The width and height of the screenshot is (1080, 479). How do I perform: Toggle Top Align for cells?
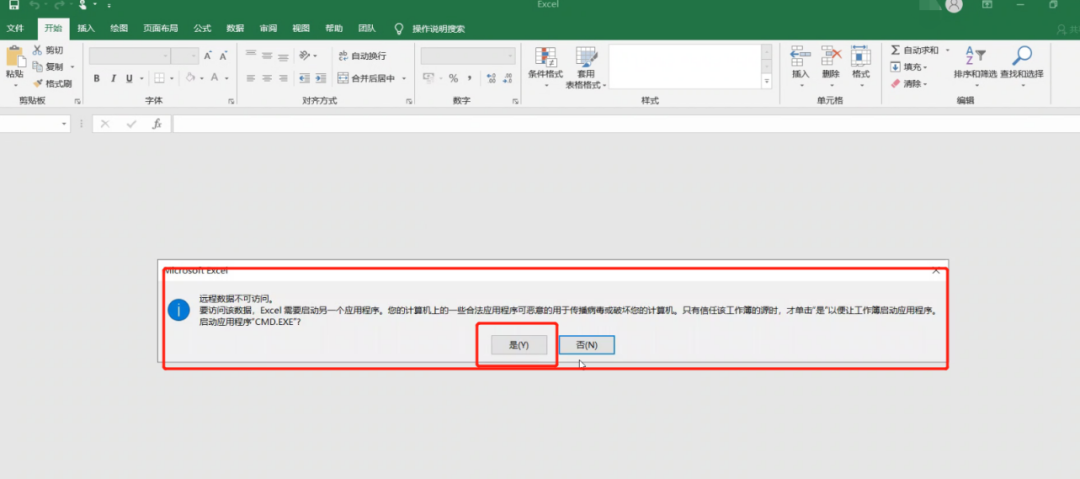[251, 56]
